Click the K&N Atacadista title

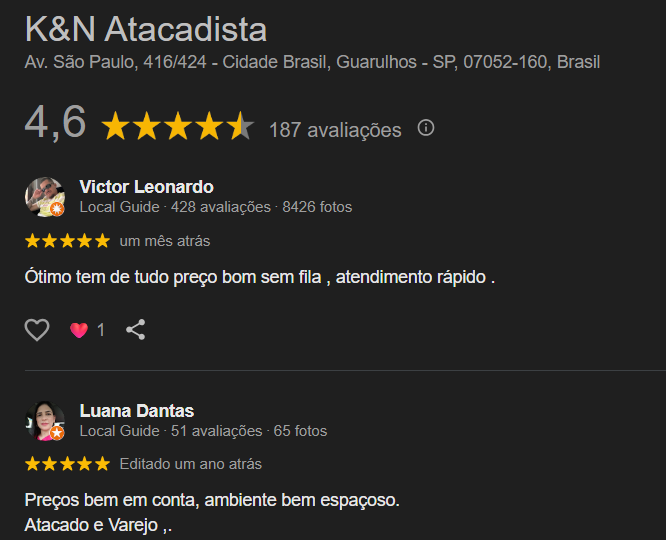pos(146,29)
